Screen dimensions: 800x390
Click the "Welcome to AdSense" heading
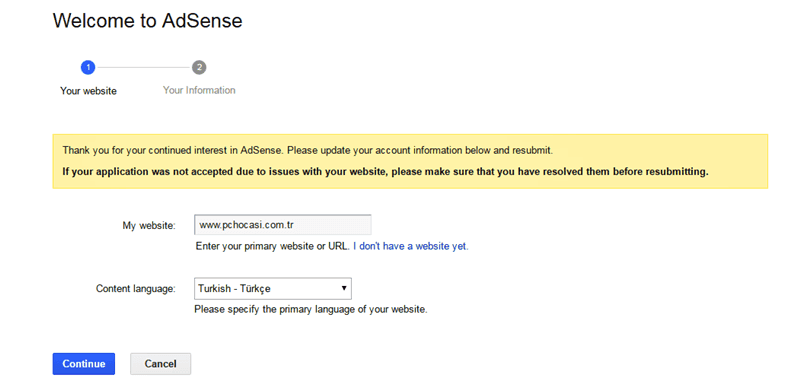tap(147, 21)
